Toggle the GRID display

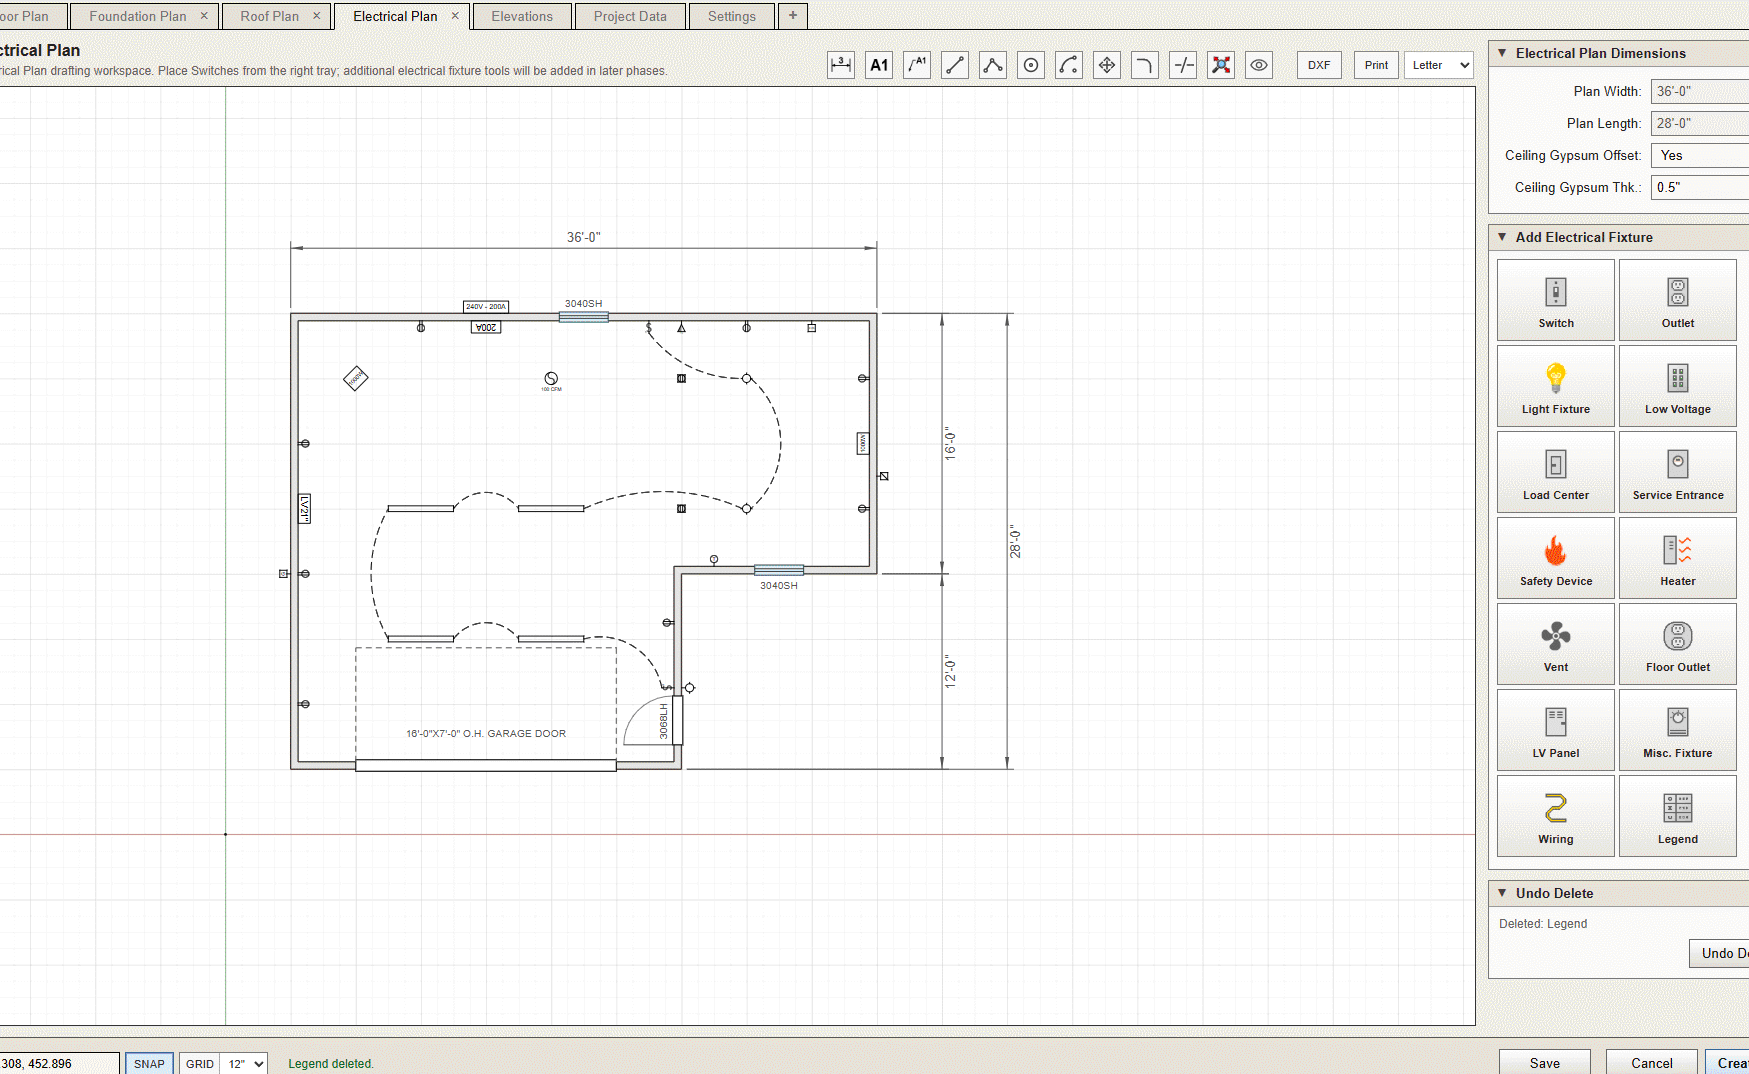coord(200,1063)
